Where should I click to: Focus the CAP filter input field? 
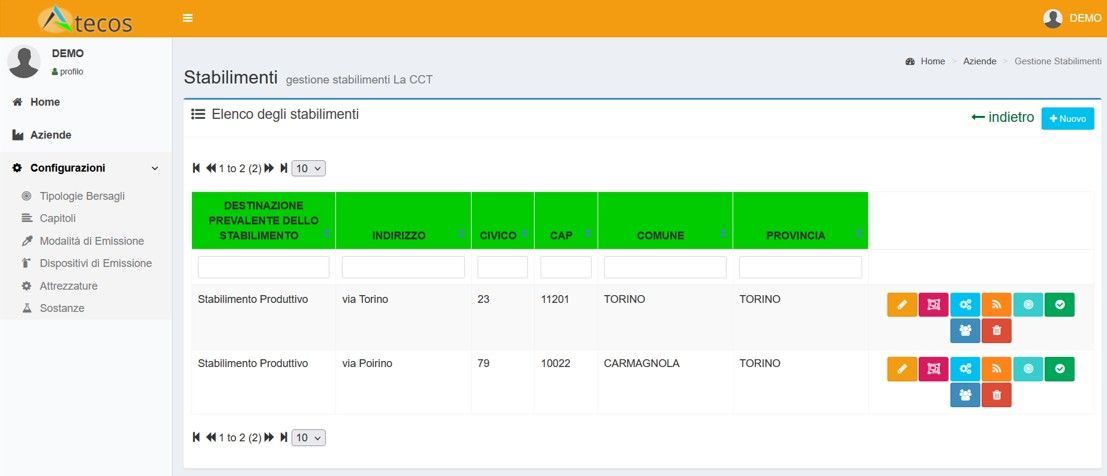pos(566,267)
